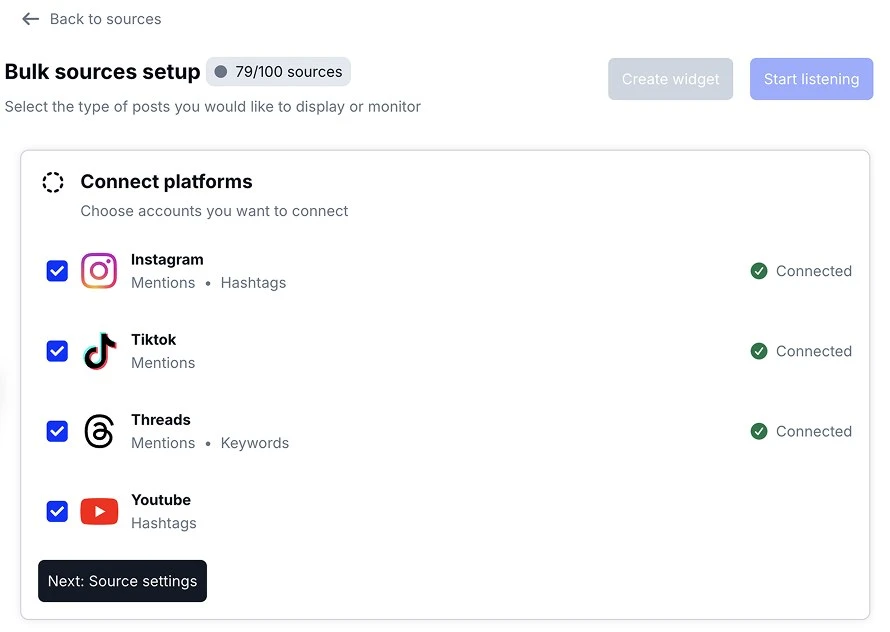Click 'Choose accounts you want to connect' text
This screenshot has height=632, width=890.
[214, 211]
